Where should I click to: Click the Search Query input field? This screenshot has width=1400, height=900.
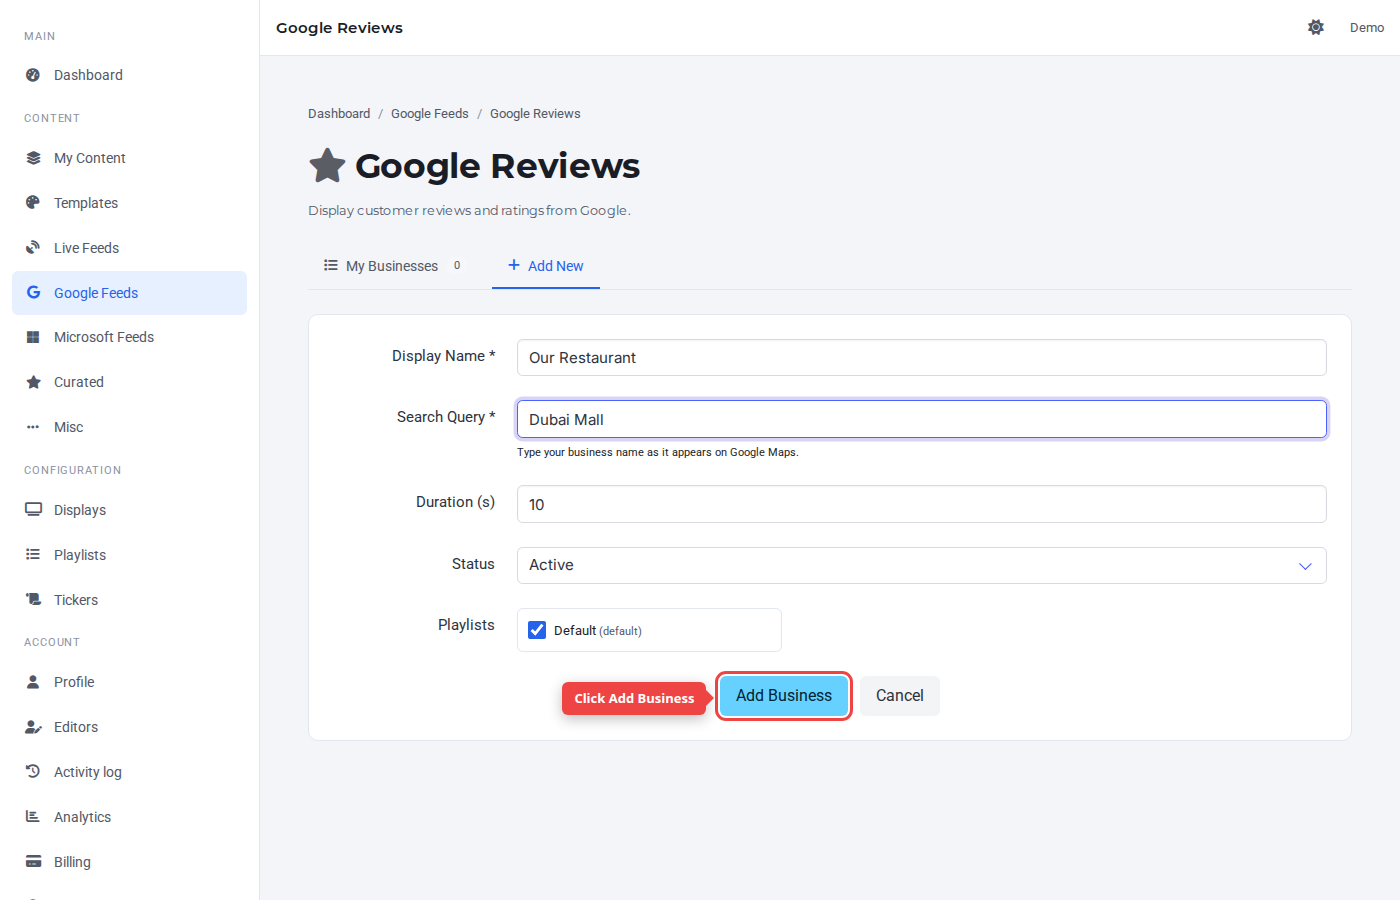pyautogui.click(x=921, y=419)
